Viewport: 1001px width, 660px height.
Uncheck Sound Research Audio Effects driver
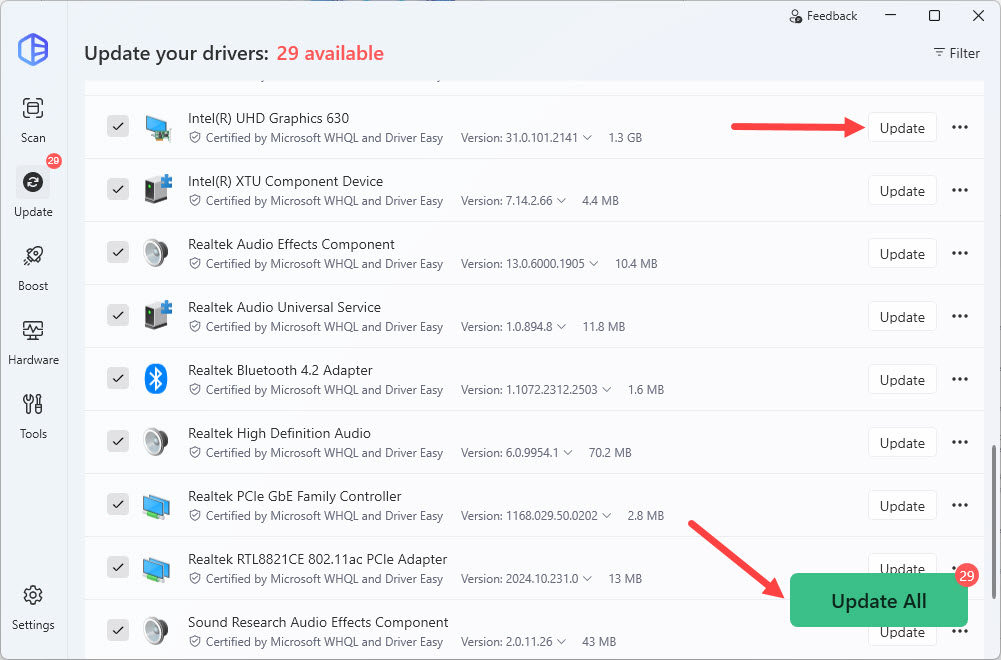pos(118,630)
